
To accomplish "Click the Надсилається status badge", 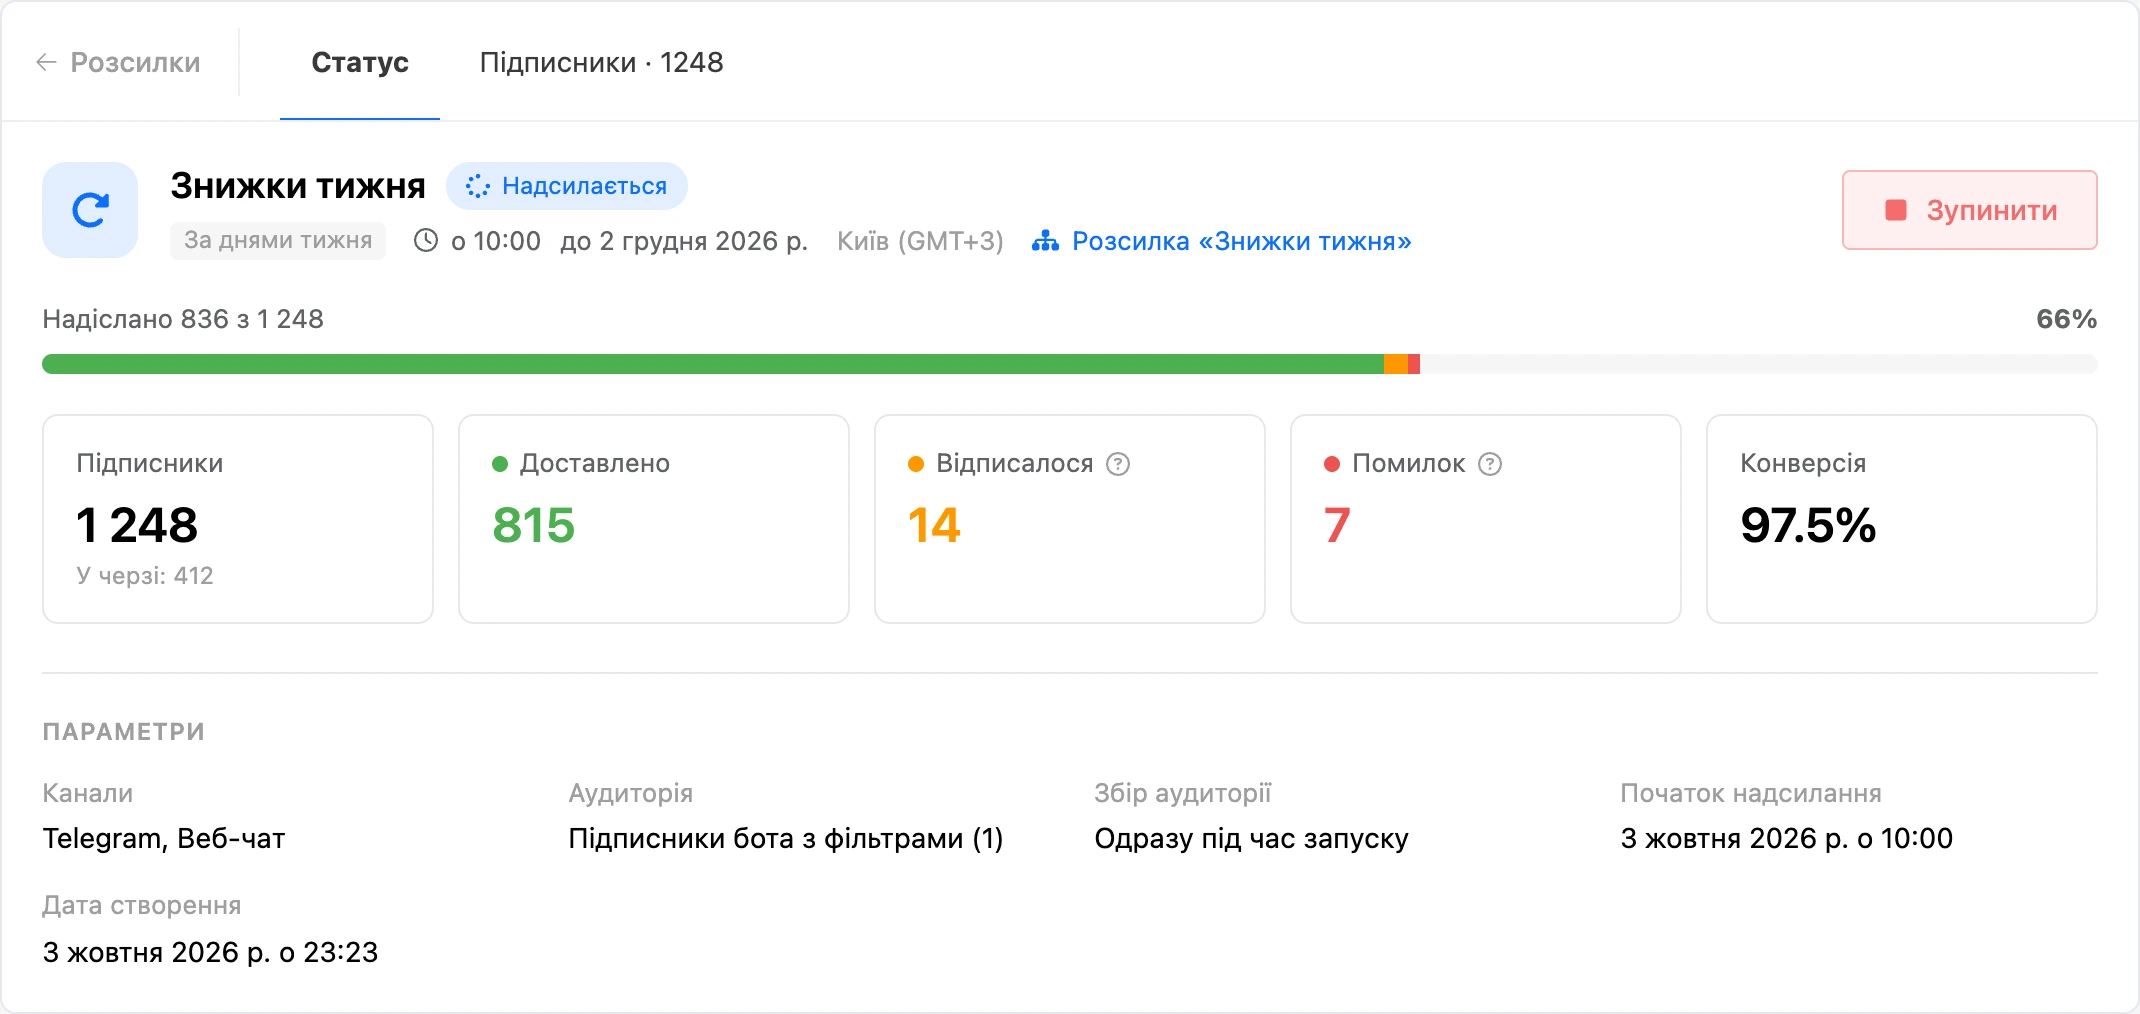I will 567,186.
